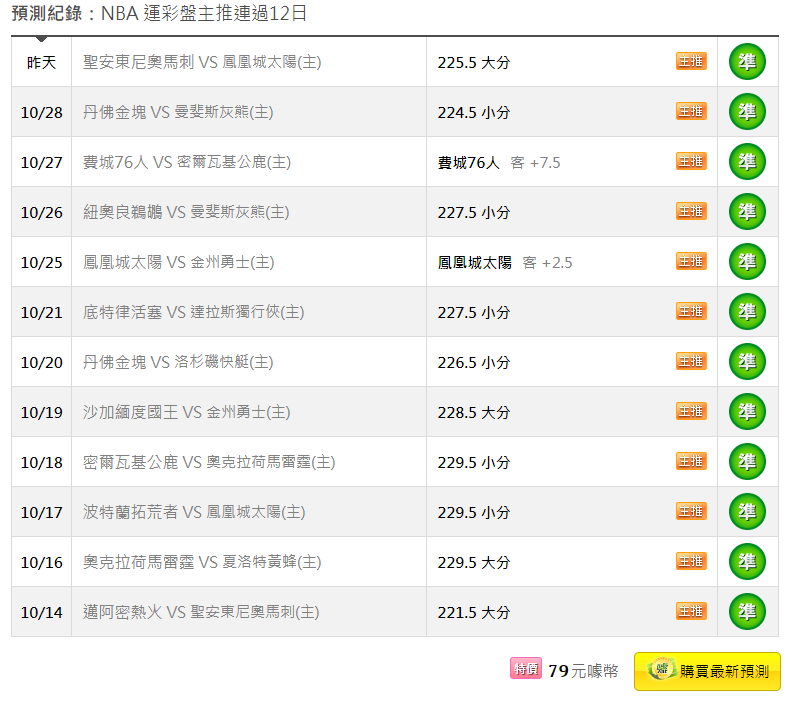
Task: Select the 費城76人 VS 密爾瓦基公鹿(主) matchup
Action: pos(187,162)
